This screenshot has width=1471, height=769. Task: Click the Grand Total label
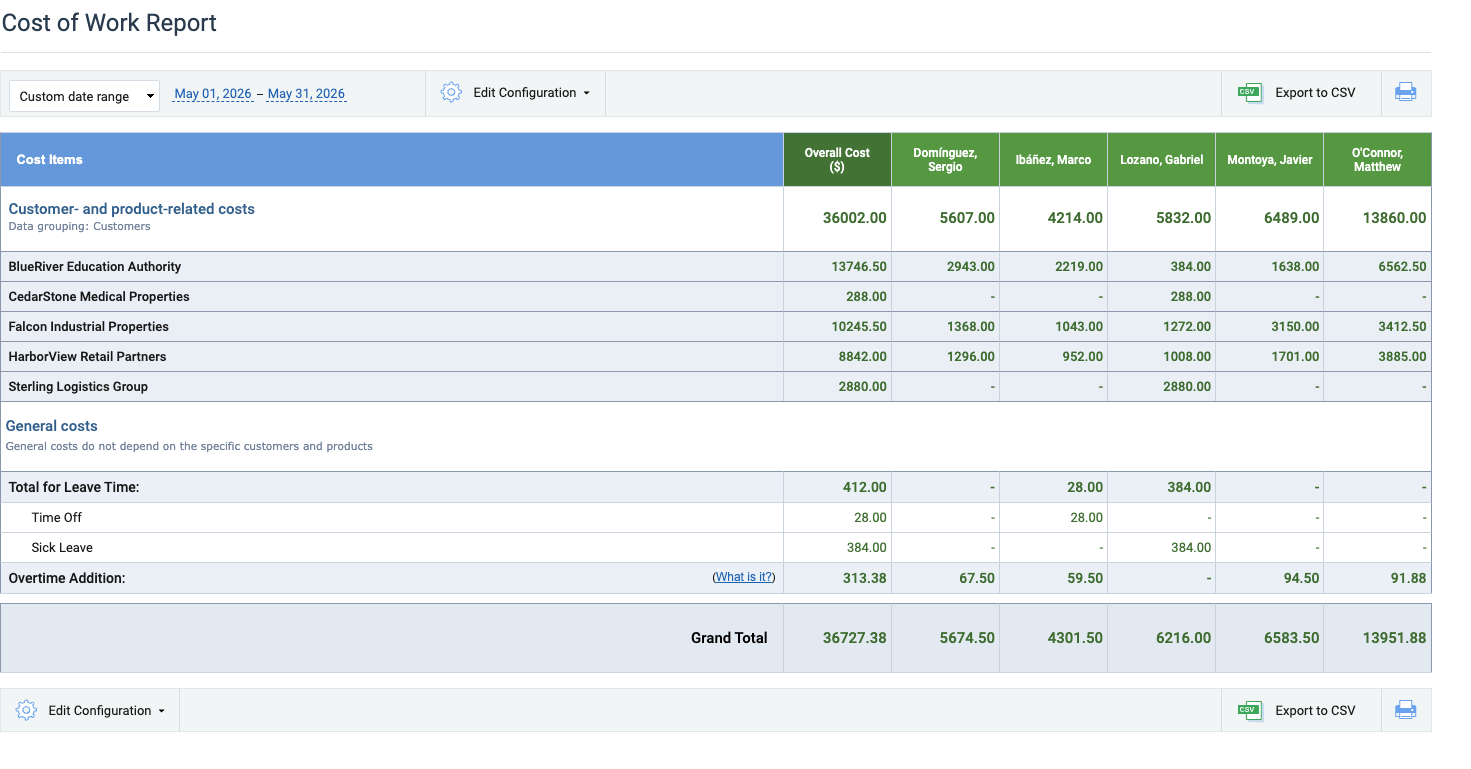[x=729, y=638]
